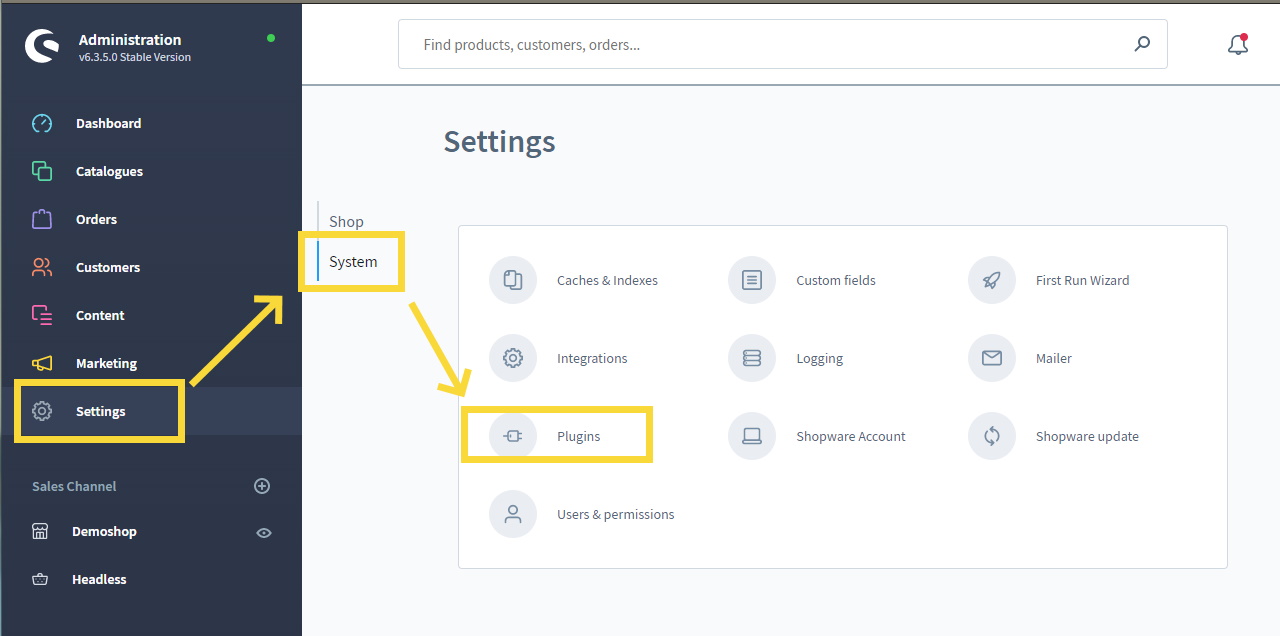Open Users & permissions person icon
The image size is (1280, 636).
click(x=513, y=514)
